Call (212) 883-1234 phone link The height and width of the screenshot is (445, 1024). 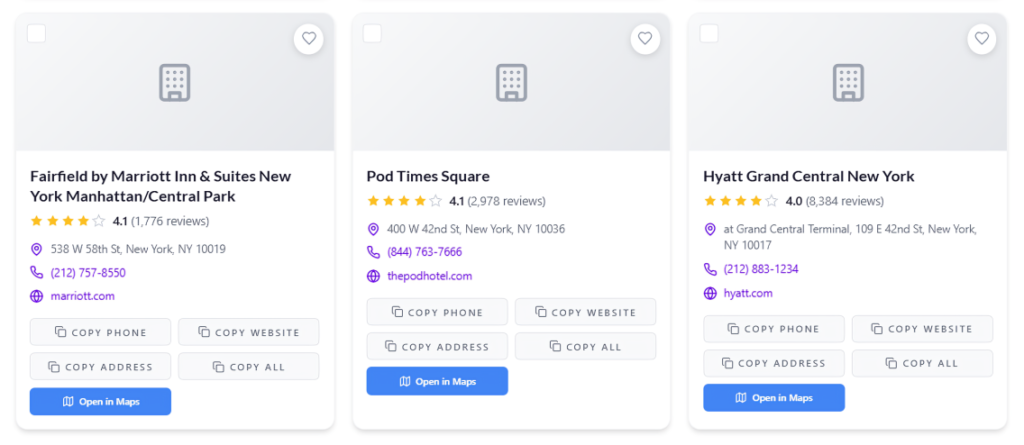pyautogui.click(x=761, y=269)
